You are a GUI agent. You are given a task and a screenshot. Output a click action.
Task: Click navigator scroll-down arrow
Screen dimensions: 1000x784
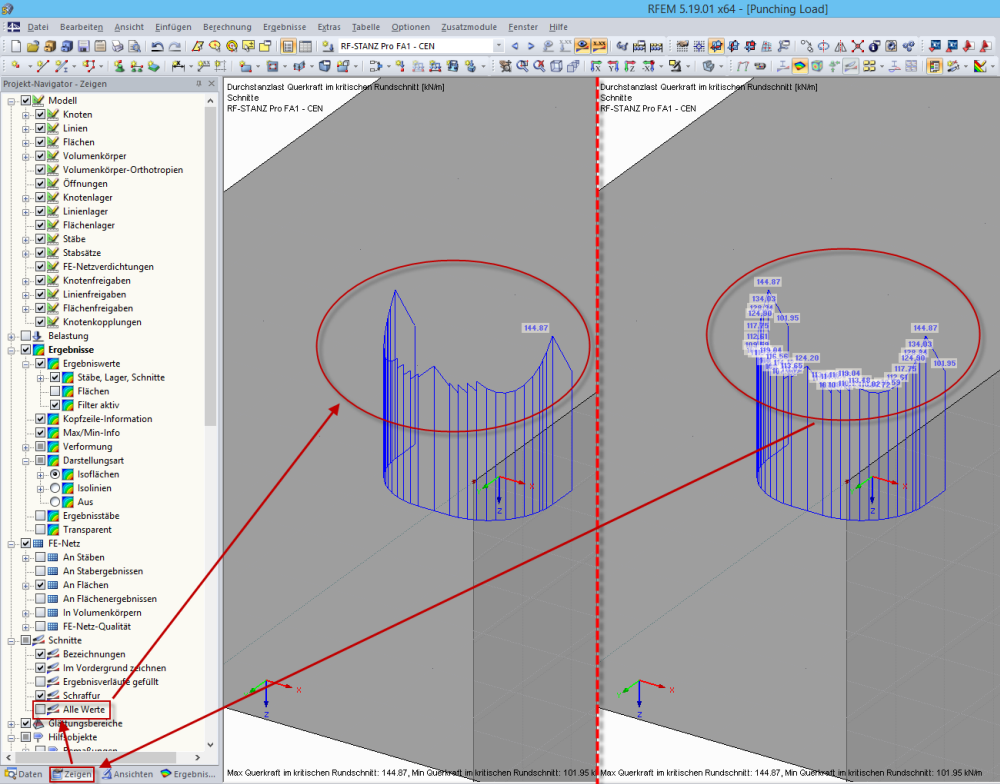[x=210, y=744]
